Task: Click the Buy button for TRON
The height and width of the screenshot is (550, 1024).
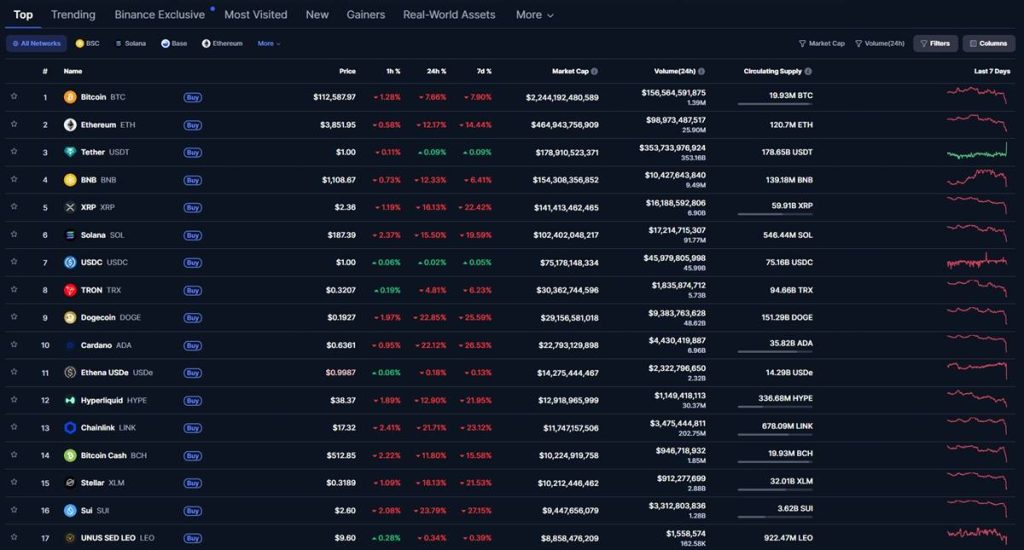Action: 193,291
